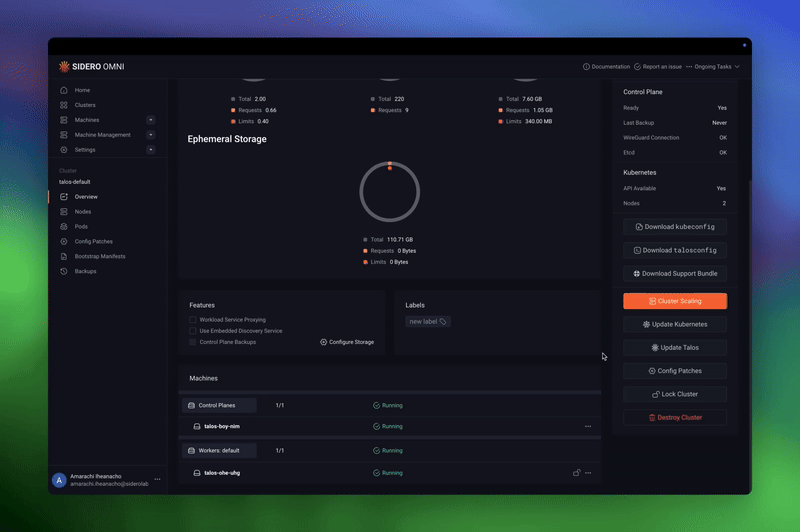Open the Home sidebar icon
This screenshot has width=800, height=532.
64,90
